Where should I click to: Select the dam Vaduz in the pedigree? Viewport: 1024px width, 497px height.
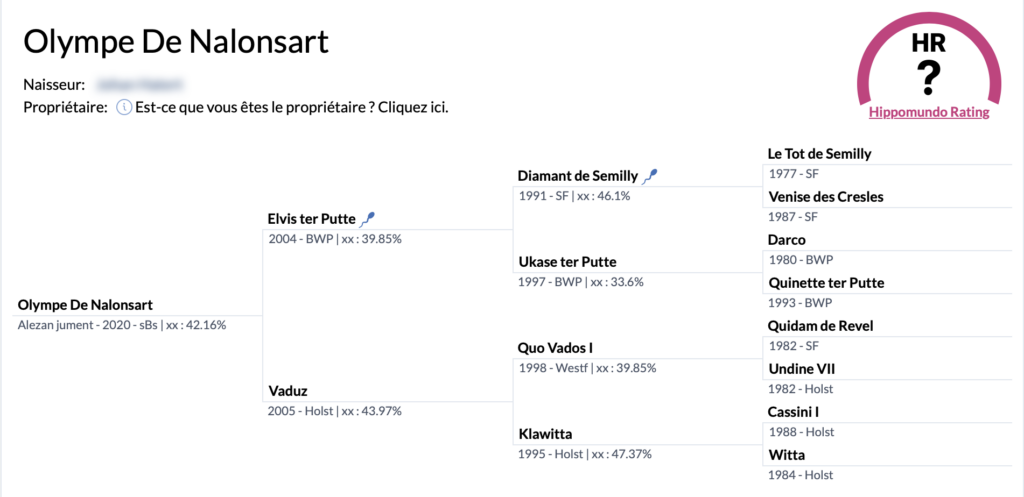pyautogui.click(x=288, y=391)
